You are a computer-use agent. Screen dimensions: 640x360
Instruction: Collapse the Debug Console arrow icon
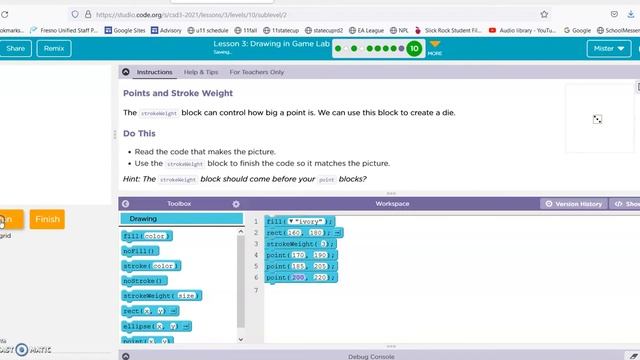pos(126,356)
